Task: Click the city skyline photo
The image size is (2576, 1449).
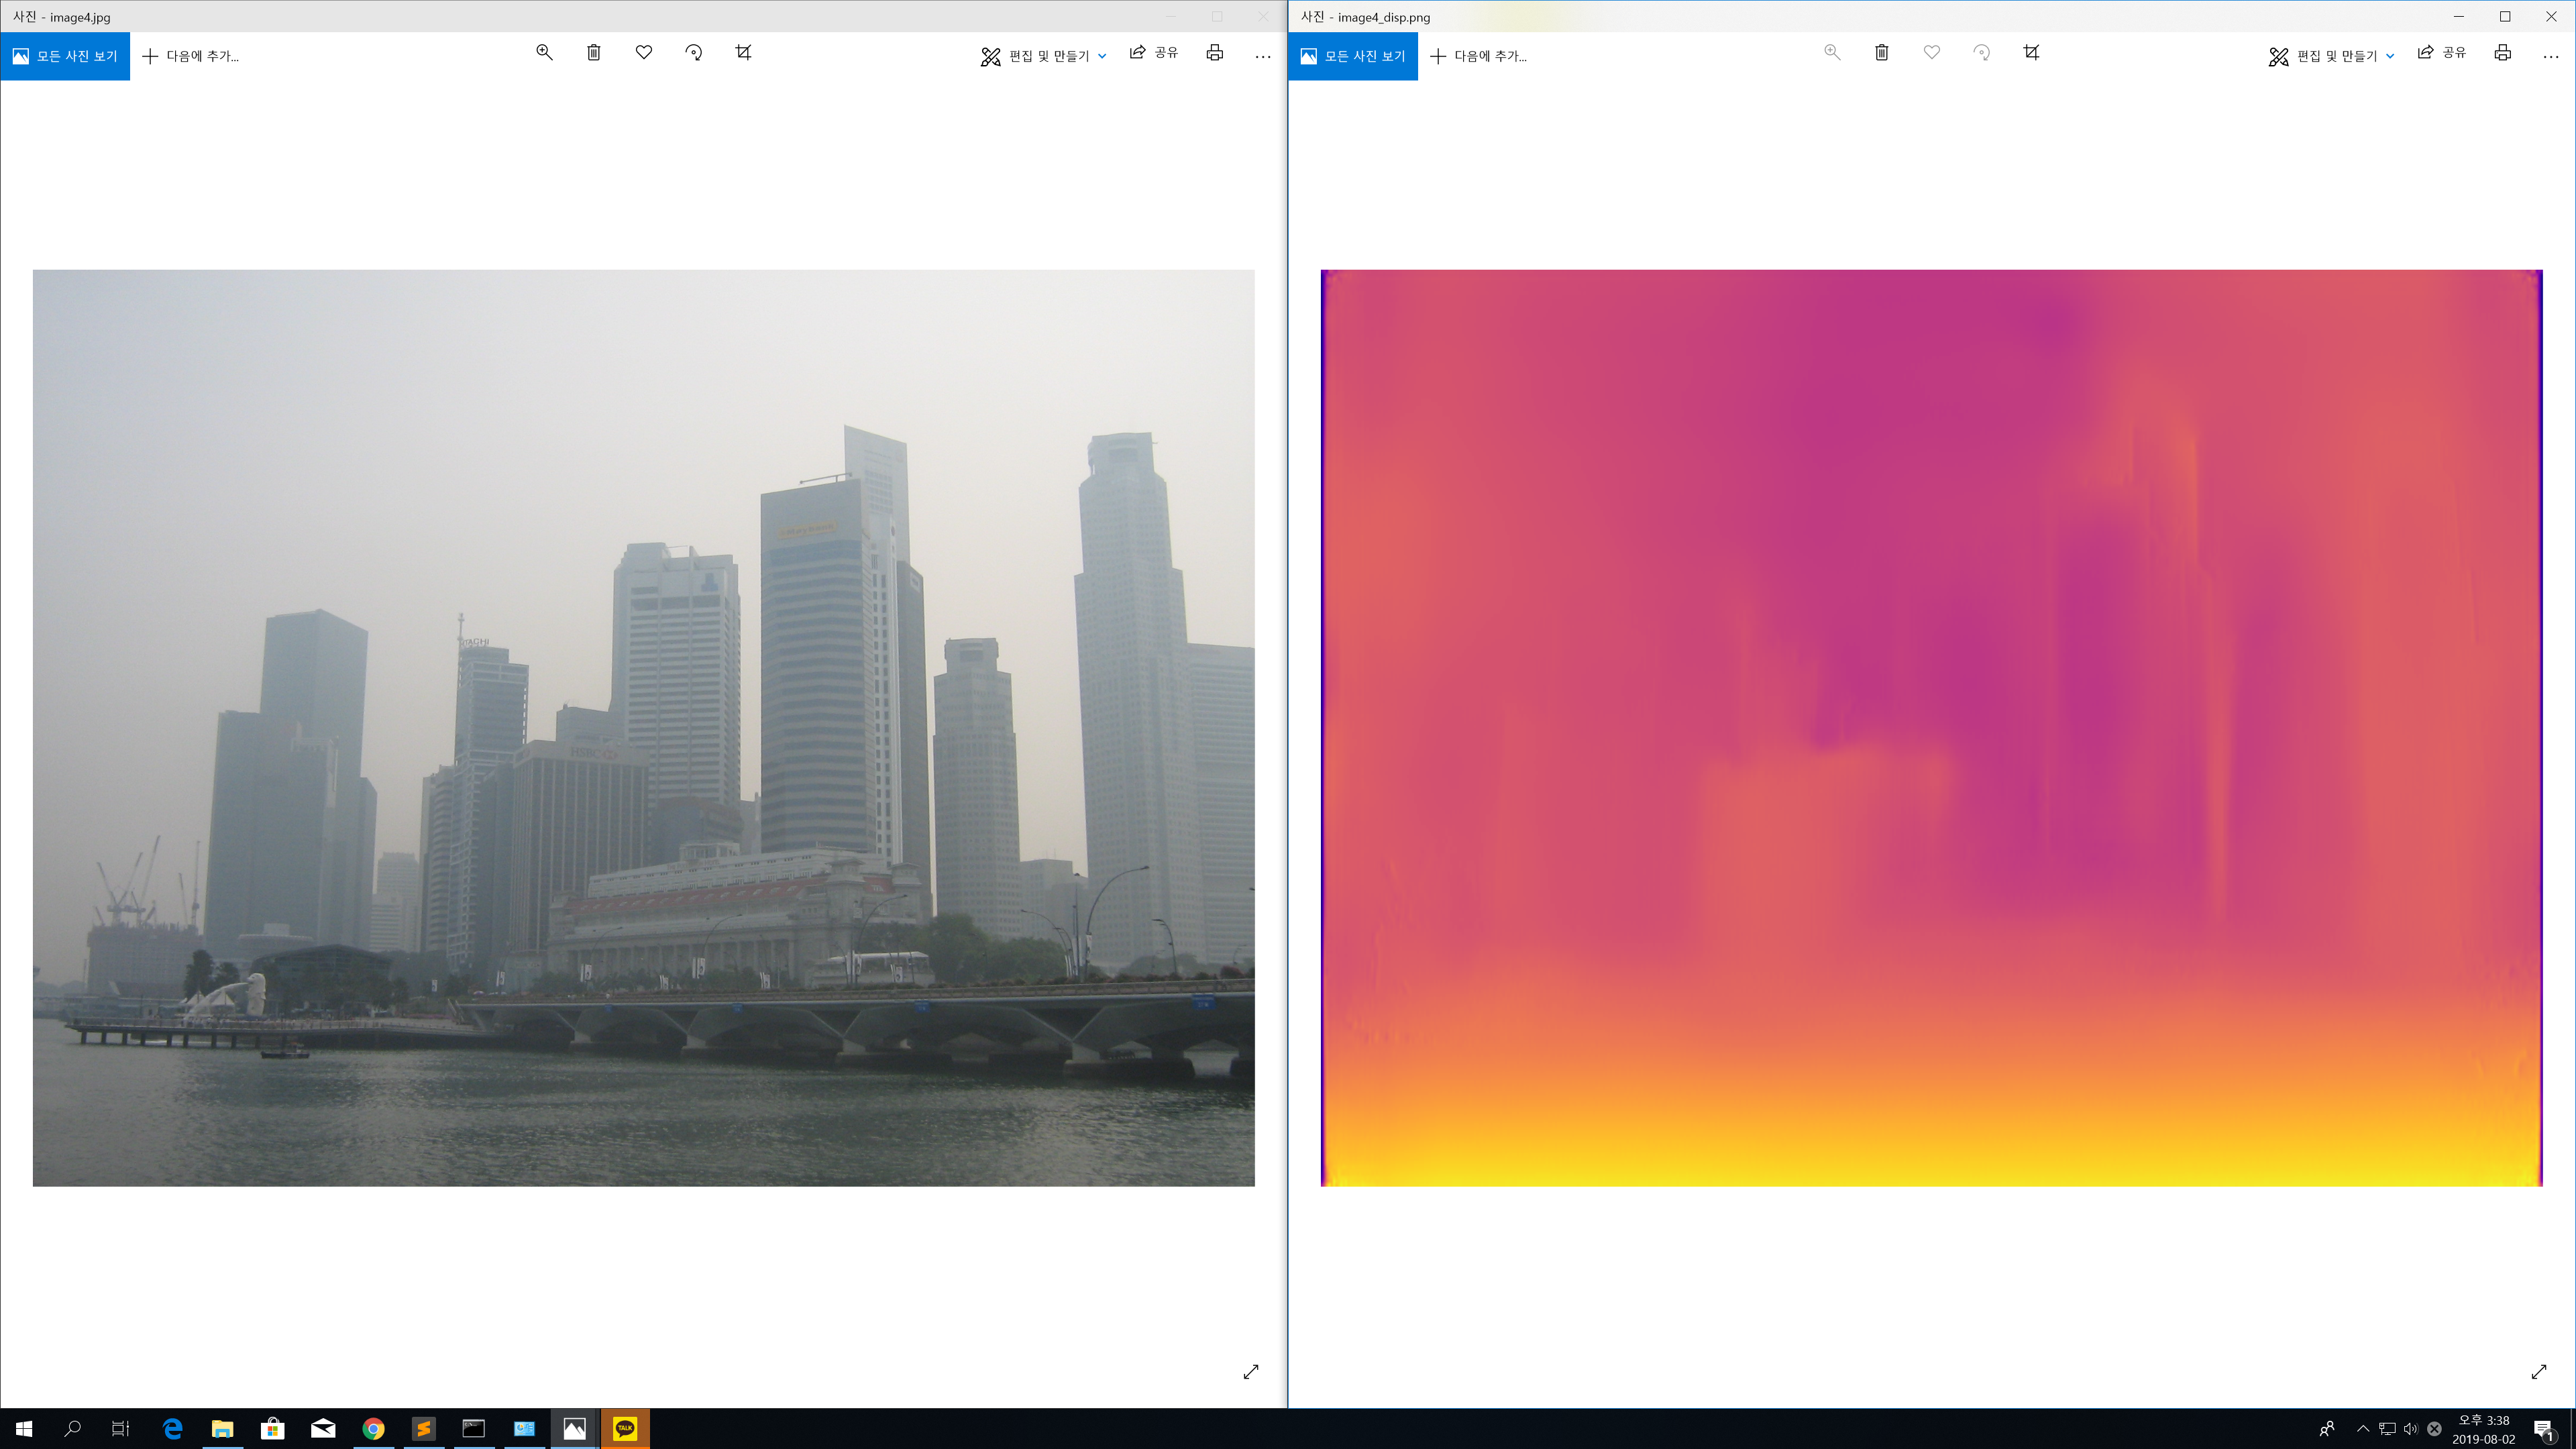Action: pyautogui.click(x=643, y=727)
